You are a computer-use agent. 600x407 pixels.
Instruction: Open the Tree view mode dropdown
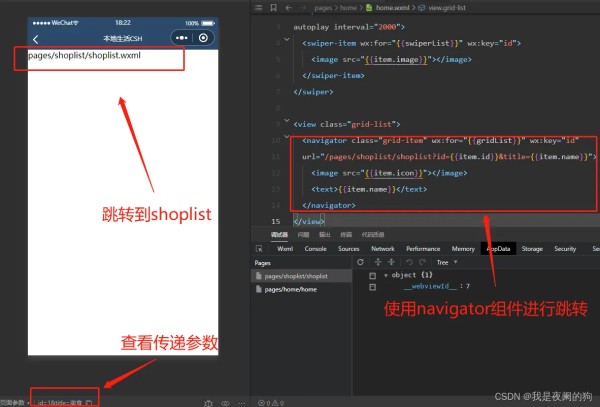pos(447,262)
